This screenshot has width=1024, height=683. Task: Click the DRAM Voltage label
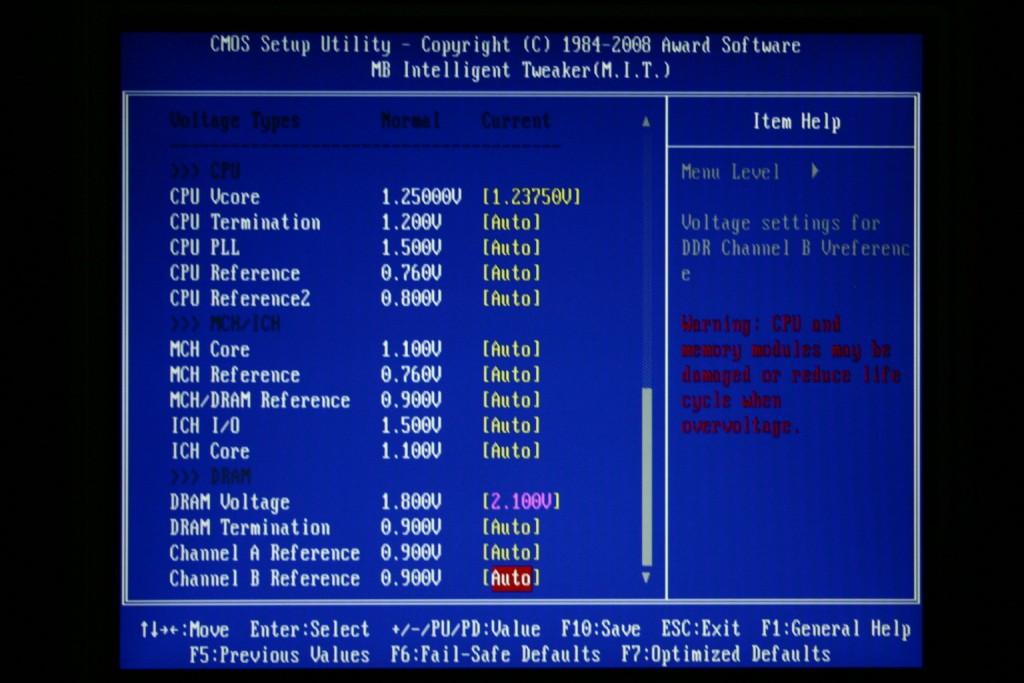(x=230, y=503)
